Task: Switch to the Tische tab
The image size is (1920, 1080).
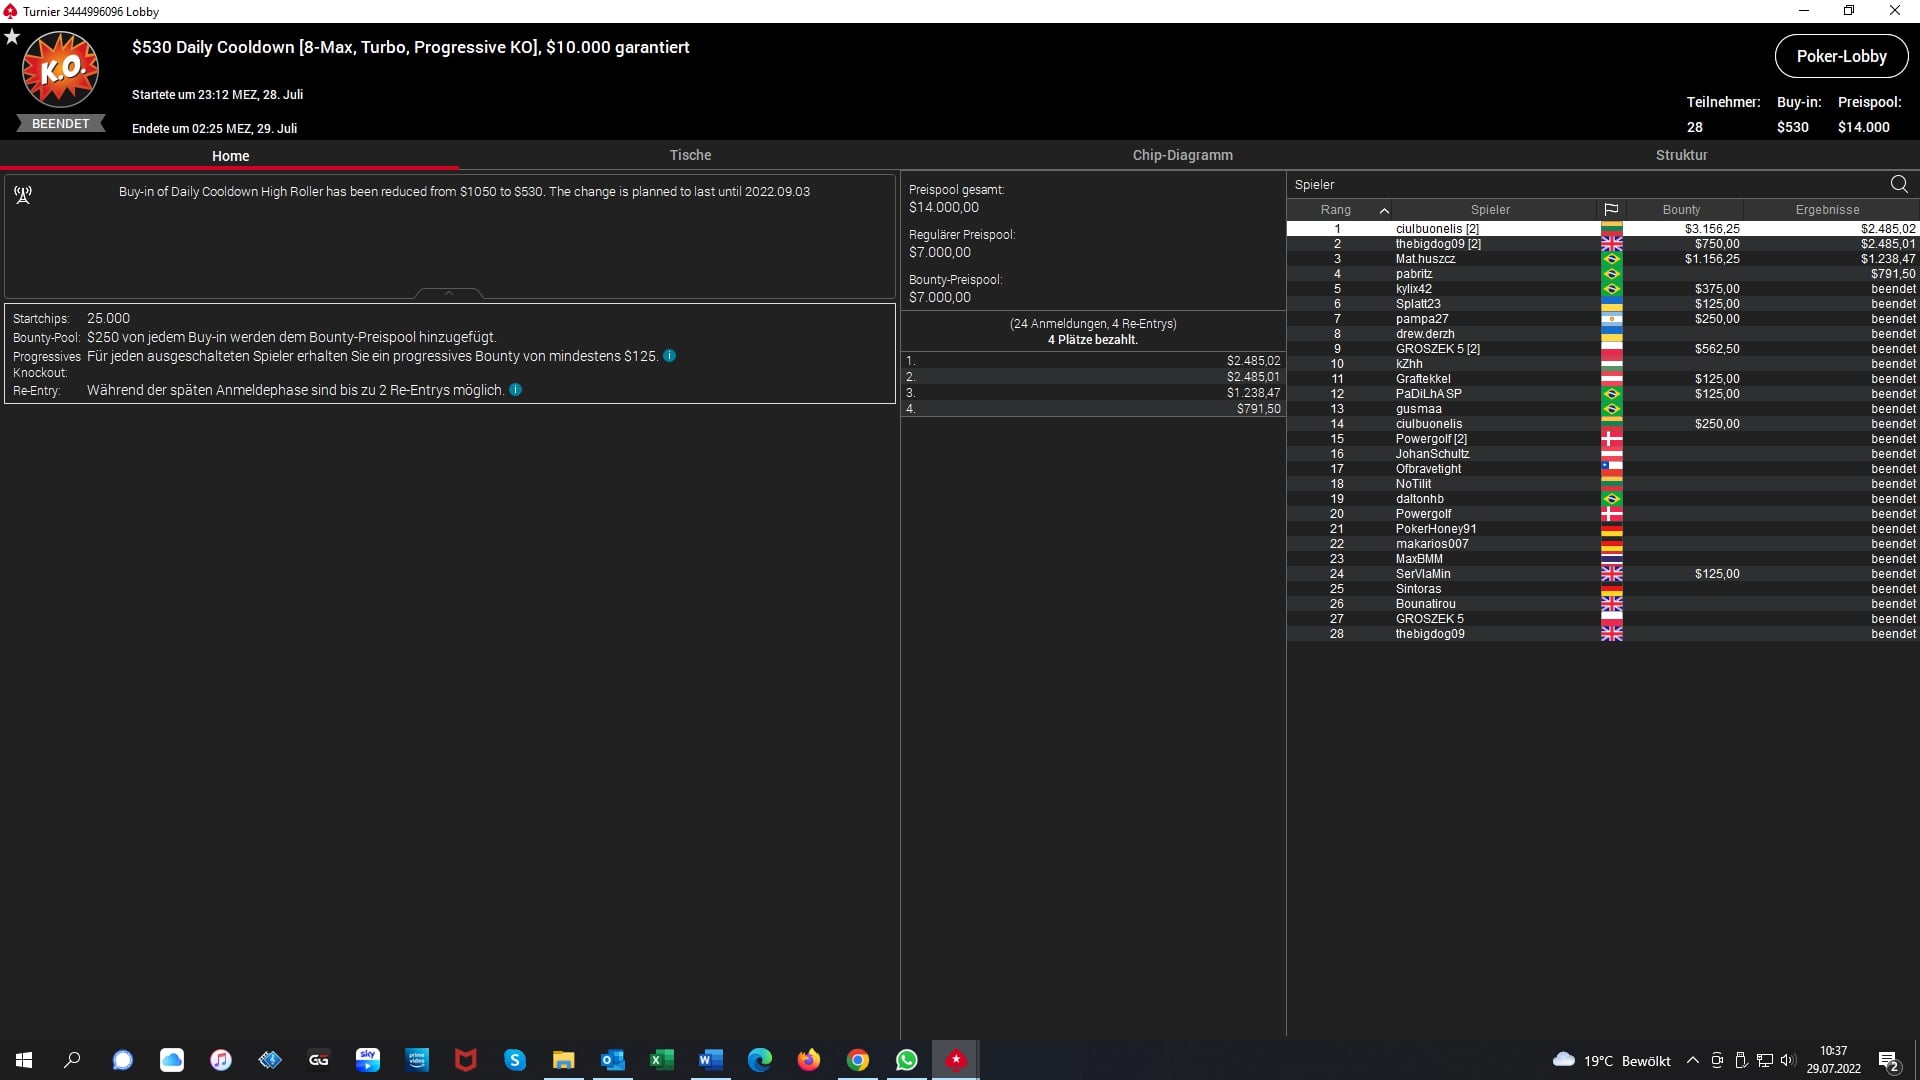Action: click(690, 155)
